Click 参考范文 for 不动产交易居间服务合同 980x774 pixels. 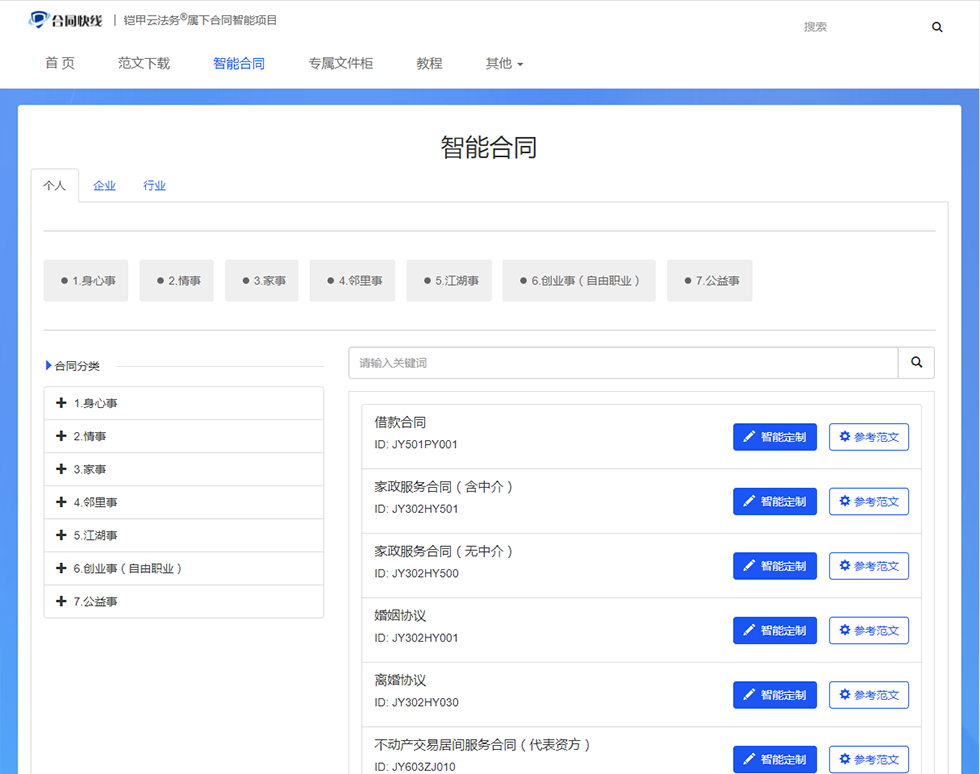[869, 759]
